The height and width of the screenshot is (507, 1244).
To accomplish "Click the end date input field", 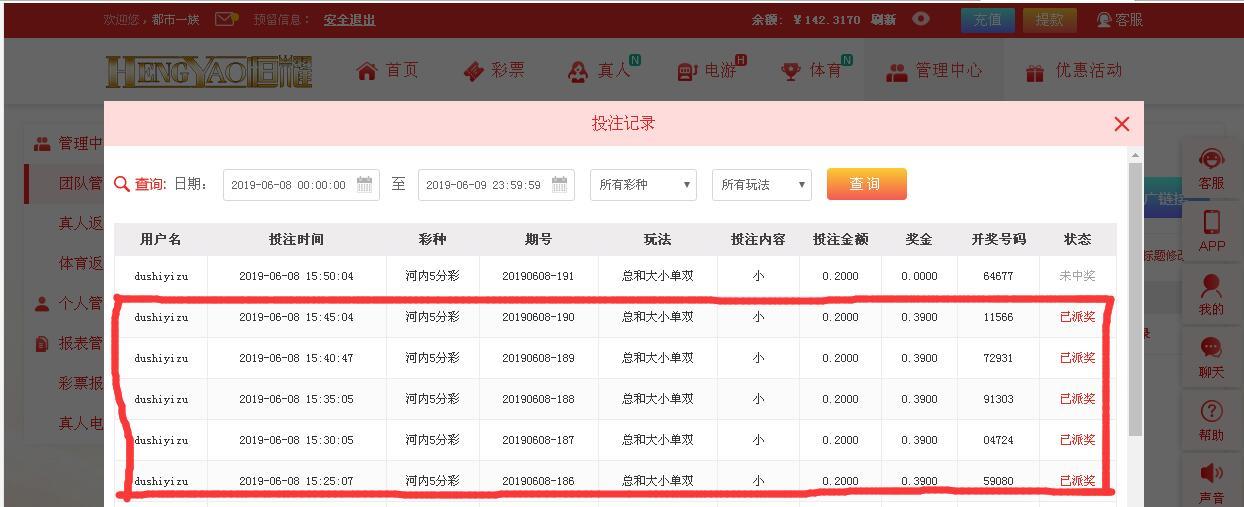I will tap(496, 185).
